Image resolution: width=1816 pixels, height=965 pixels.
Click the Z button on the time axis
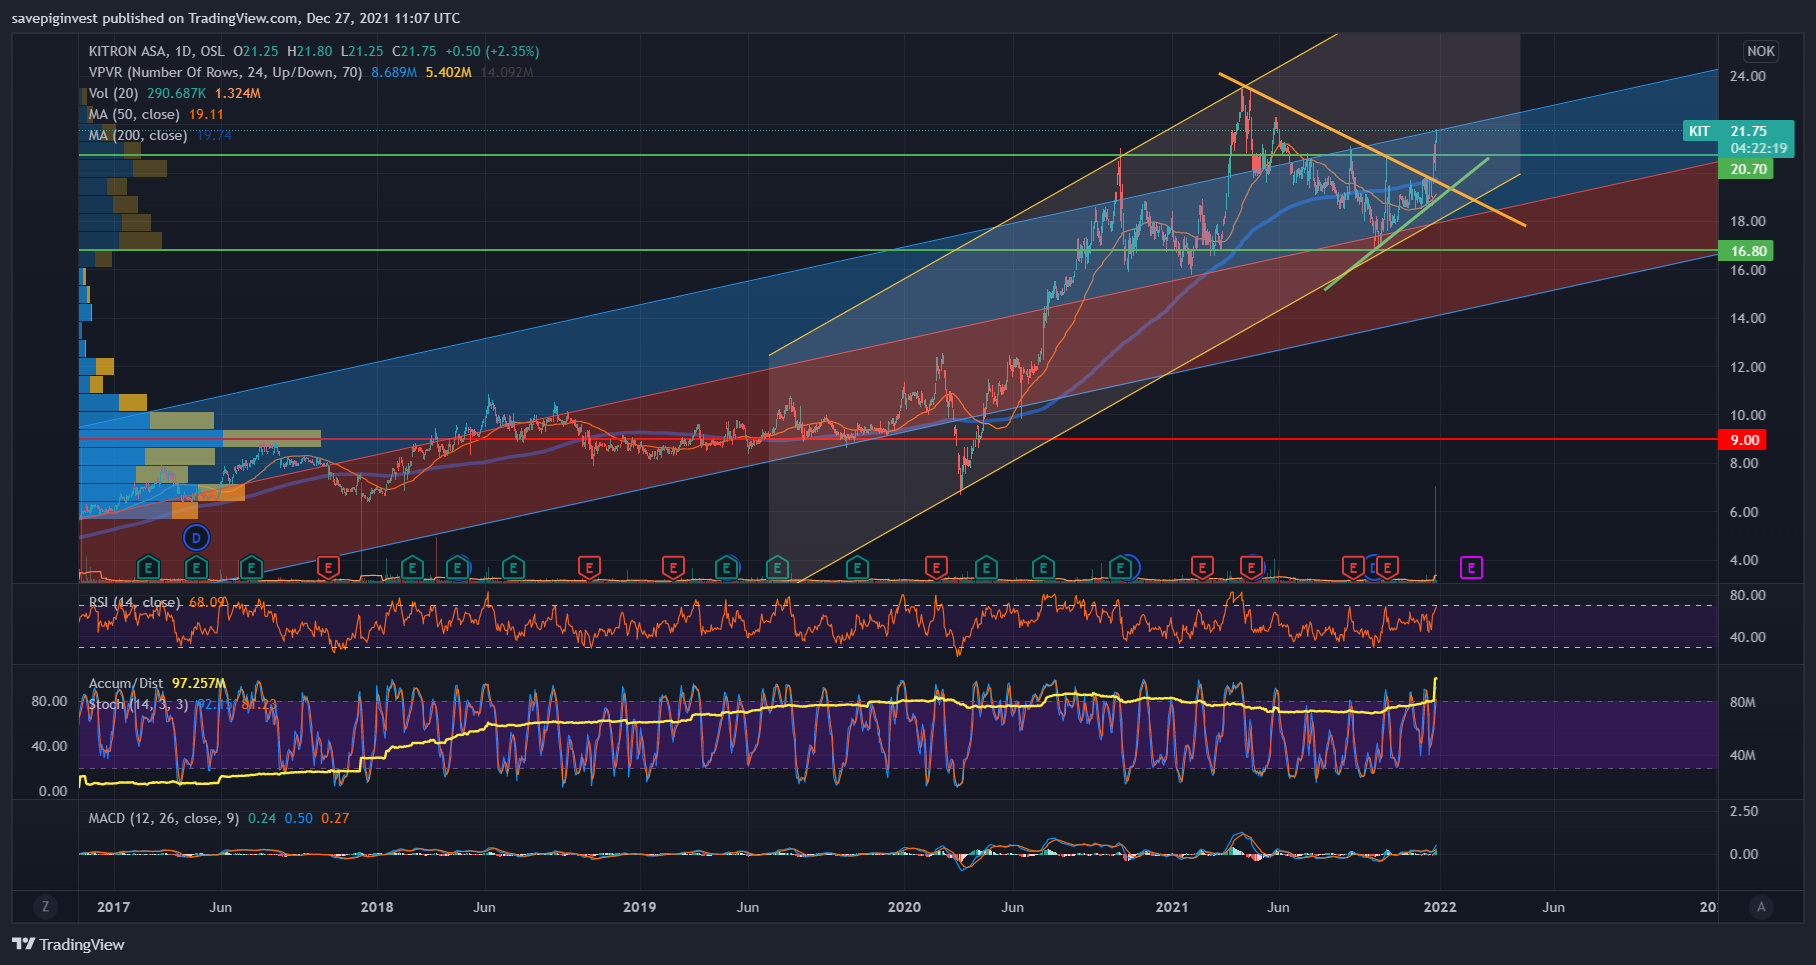pos(45,907)
